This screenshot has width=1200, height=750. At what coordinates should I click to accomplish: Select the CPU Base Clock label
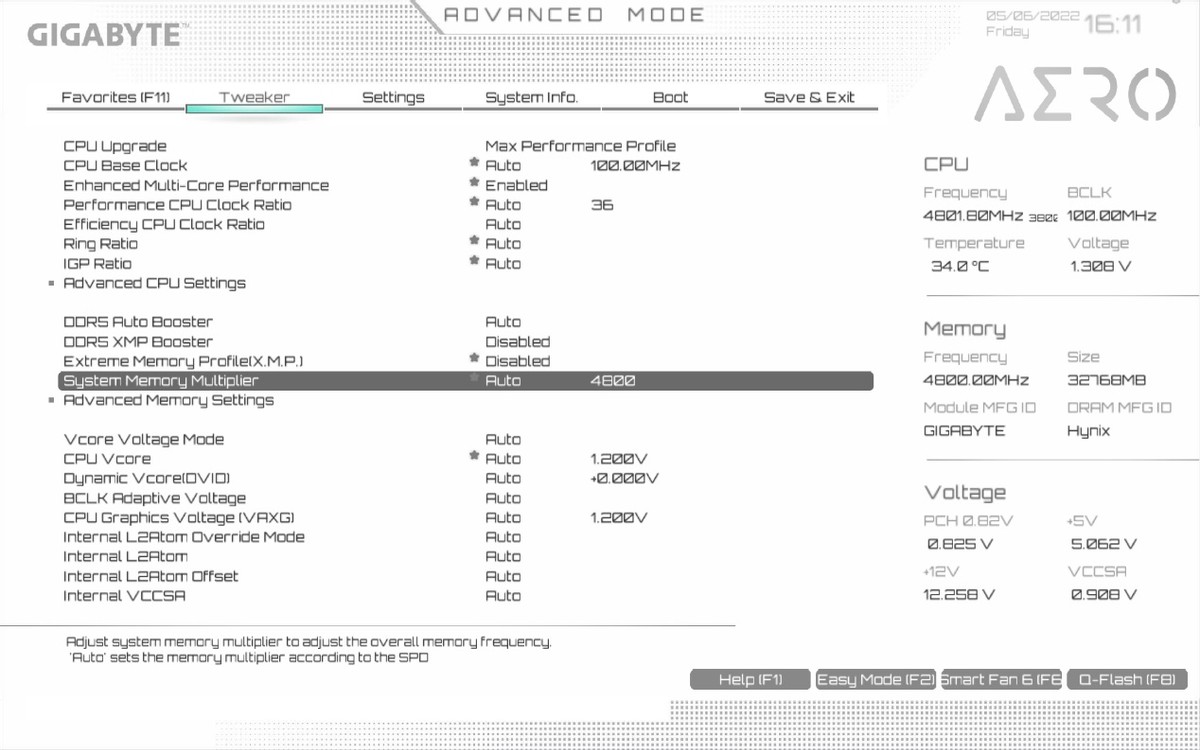pyautogui.click(x=125, y=166)
